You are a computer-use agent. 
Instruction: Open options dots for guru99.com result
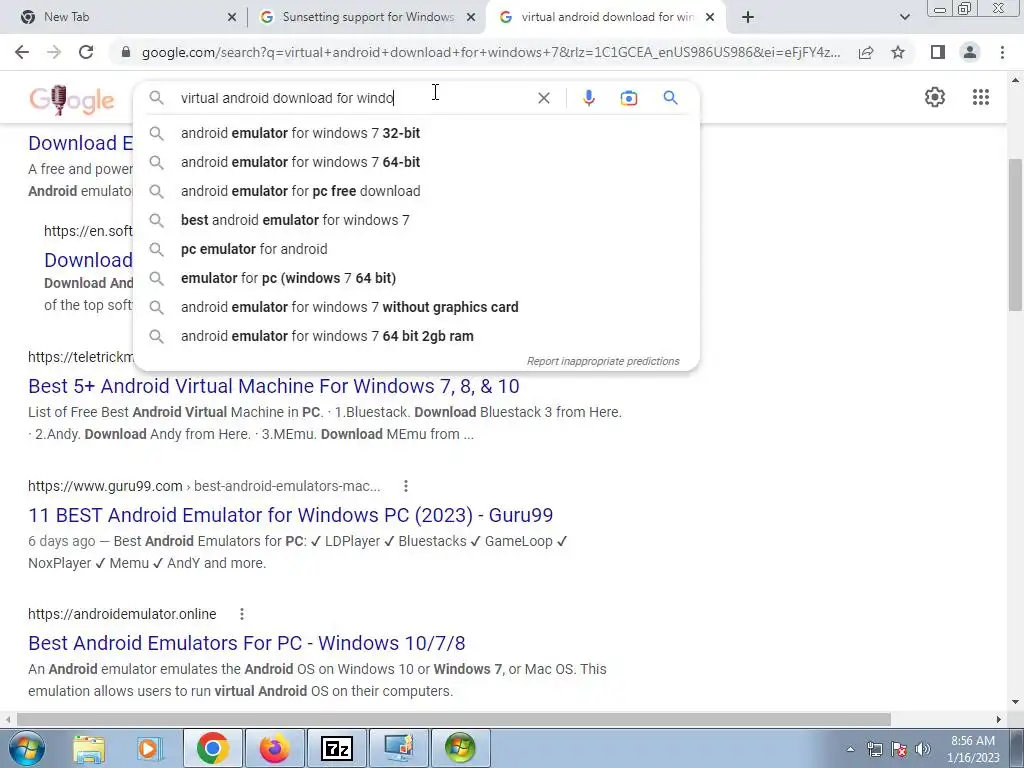[406, 486]
